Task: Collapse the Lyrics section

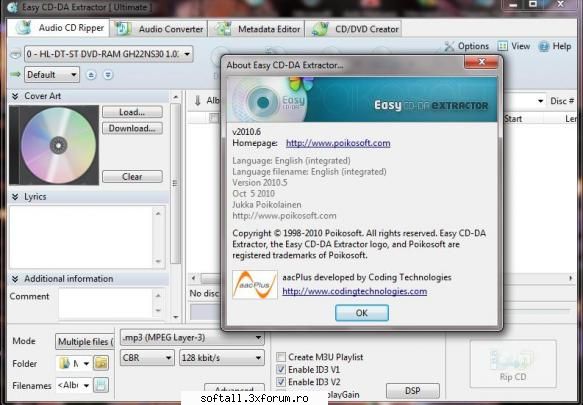Action: pyautogui.click(x=15, y=197)
